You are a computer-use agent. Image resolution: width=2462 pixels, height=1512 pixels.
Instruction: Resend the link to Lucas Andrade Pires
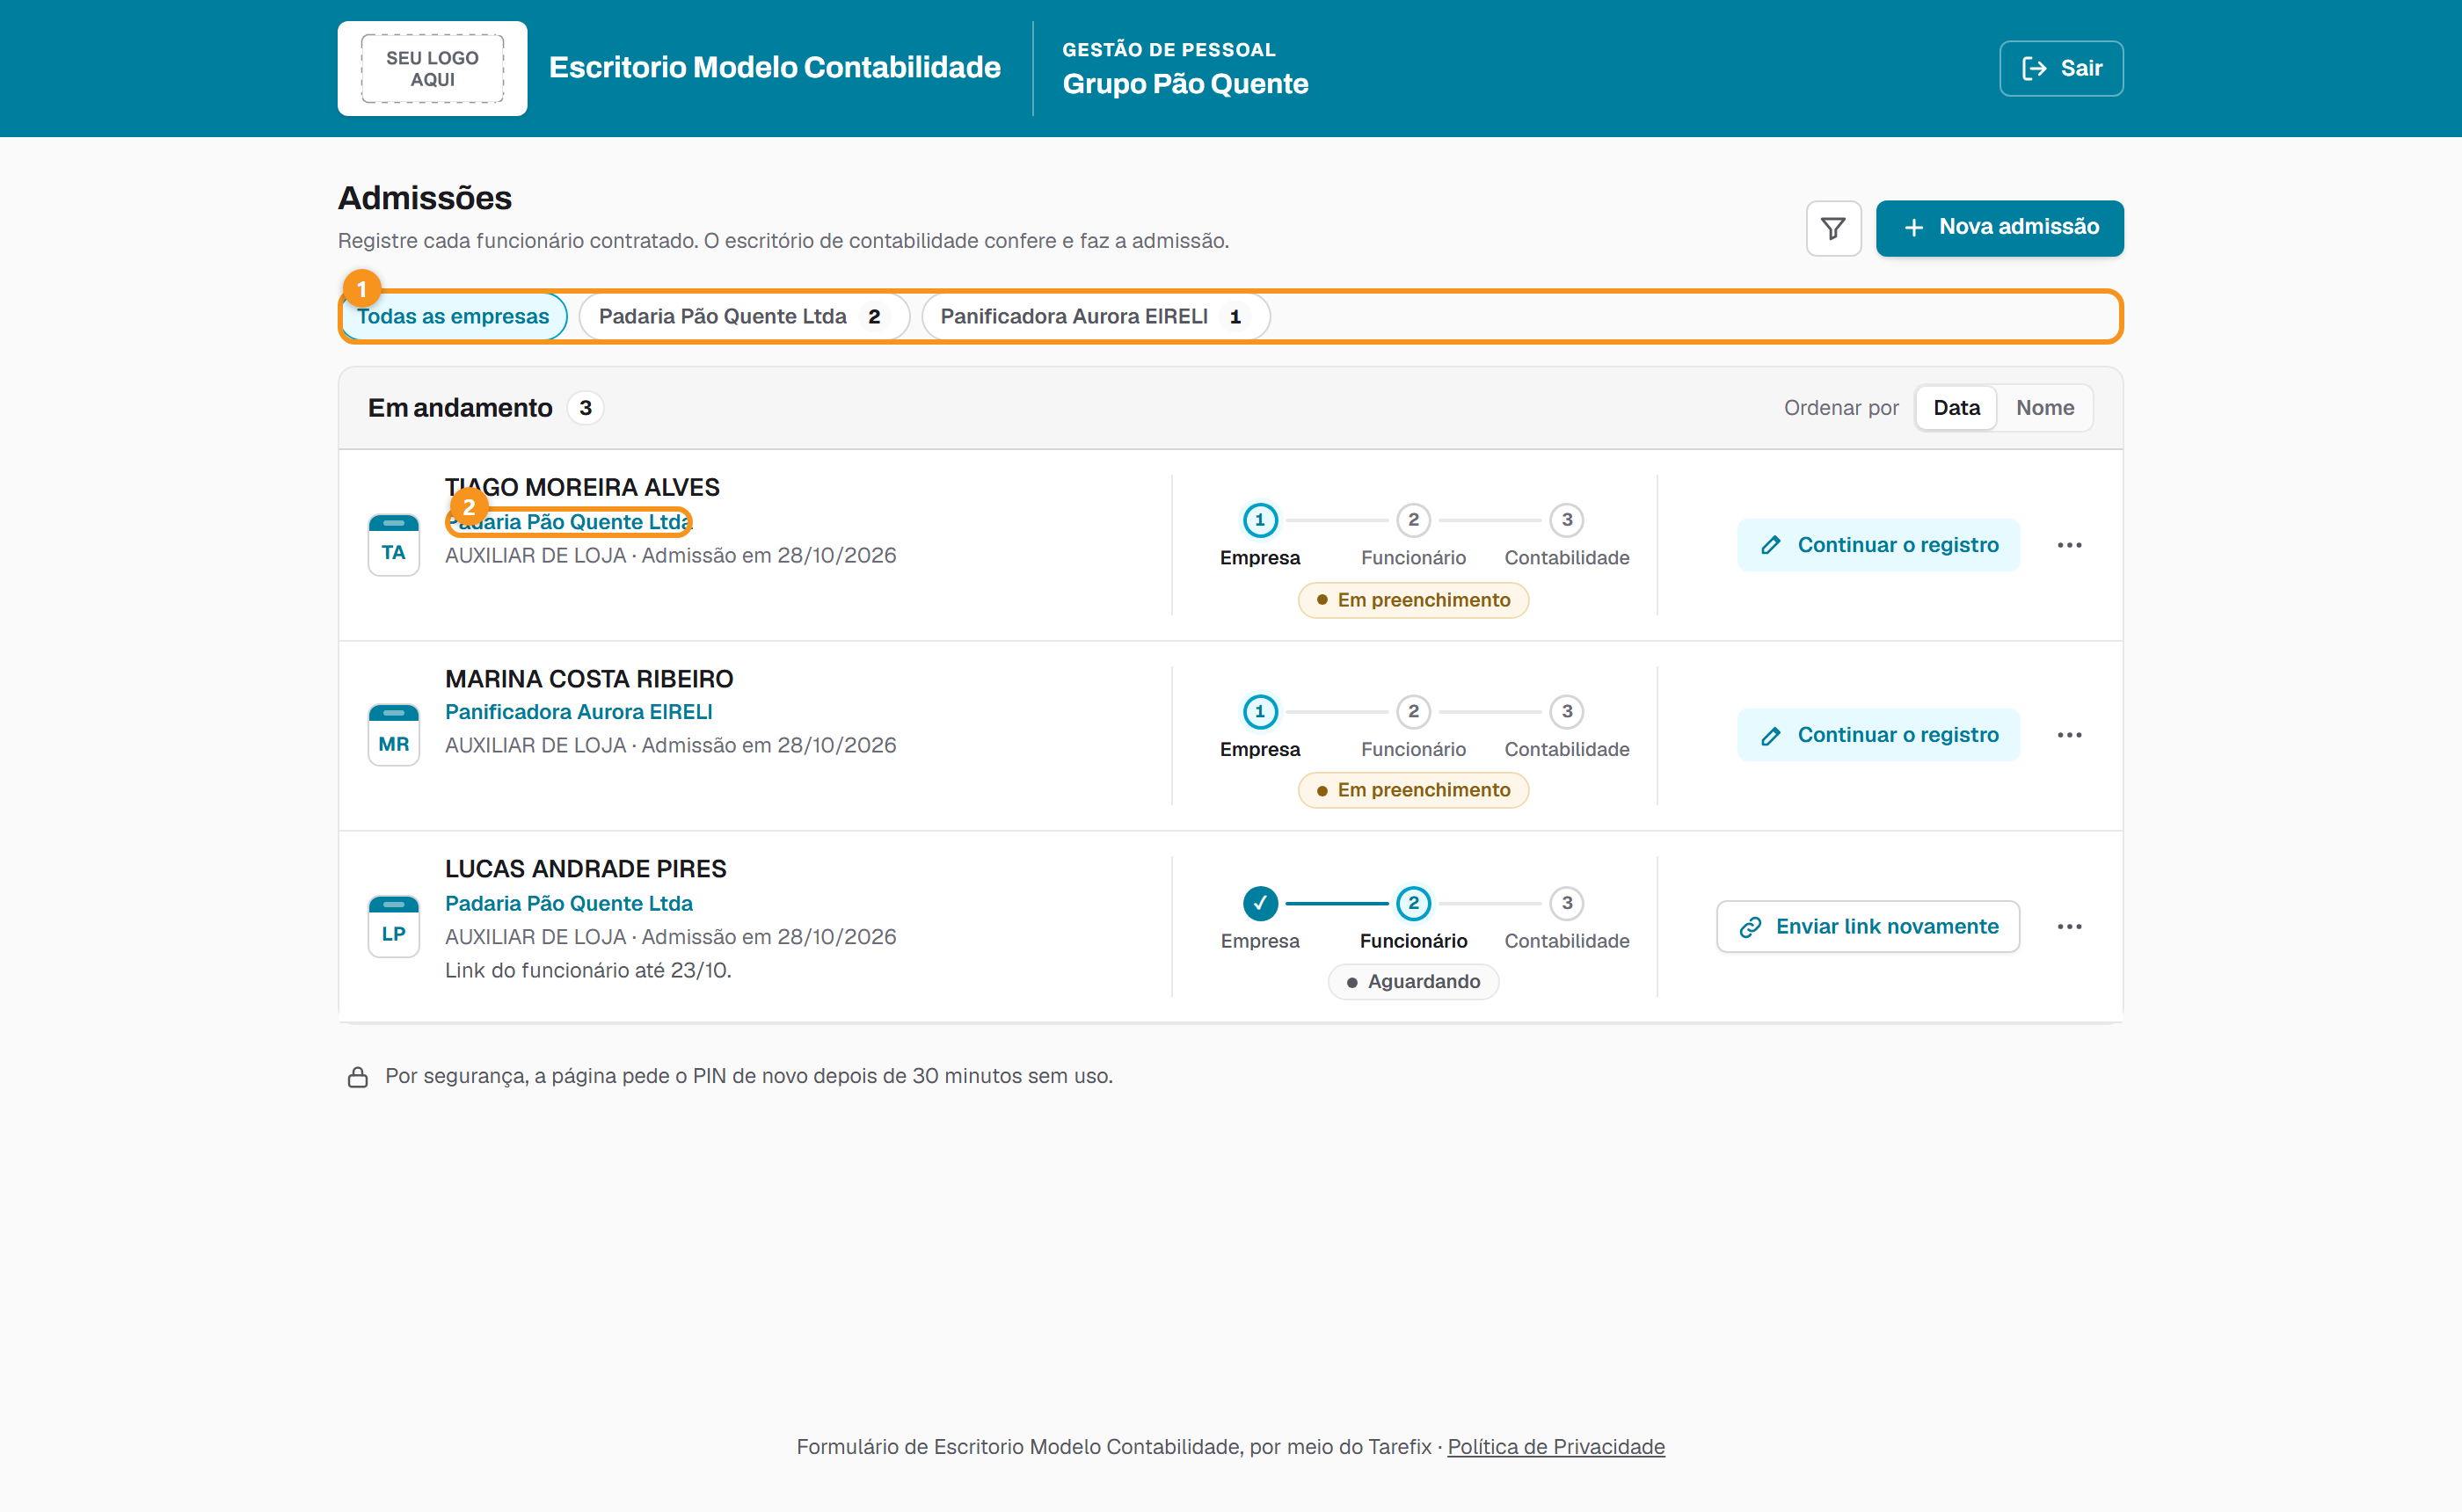click(1868, 927)
